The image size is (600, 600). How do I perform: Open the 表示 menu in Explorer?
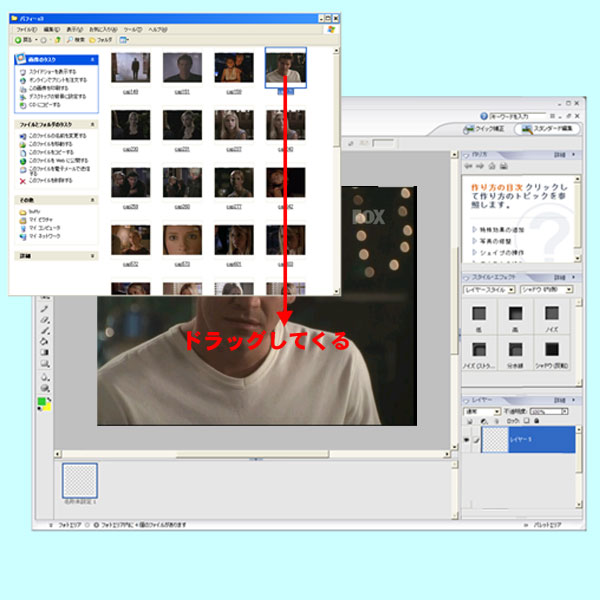[x=75, y=29]
